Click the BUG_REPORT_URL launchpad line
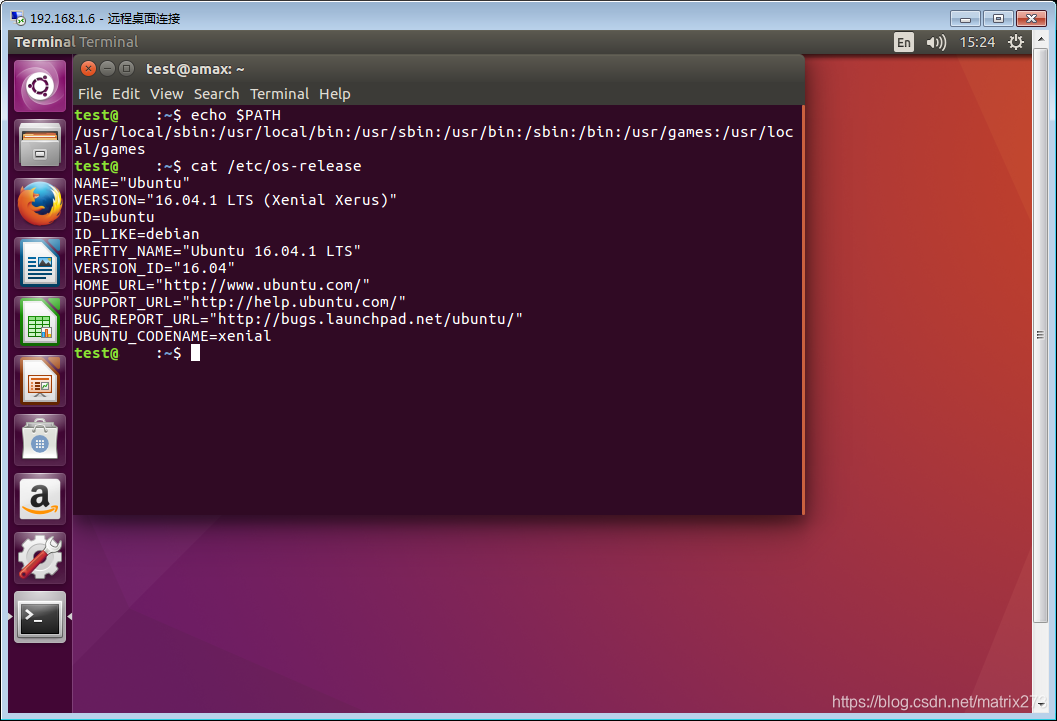This screenshot has height=721, width=1057. pos(298,319)
